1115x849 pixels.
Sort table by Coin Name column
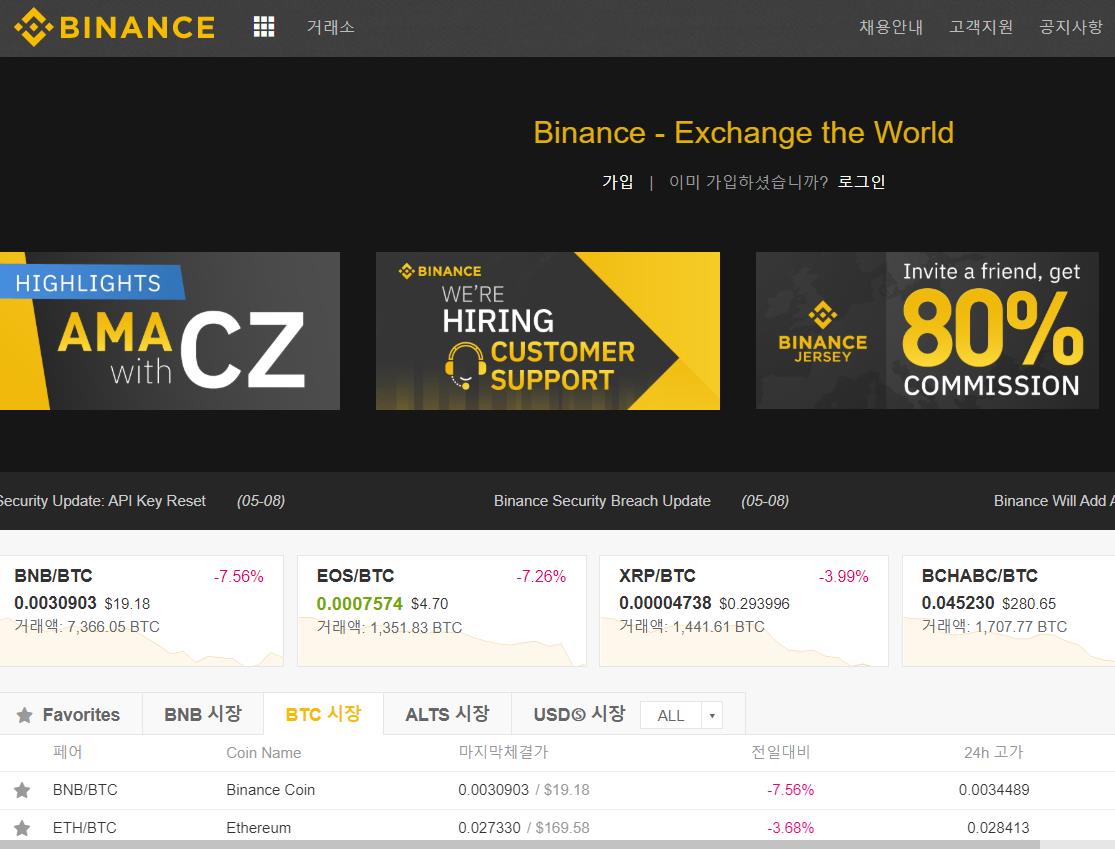264,752
